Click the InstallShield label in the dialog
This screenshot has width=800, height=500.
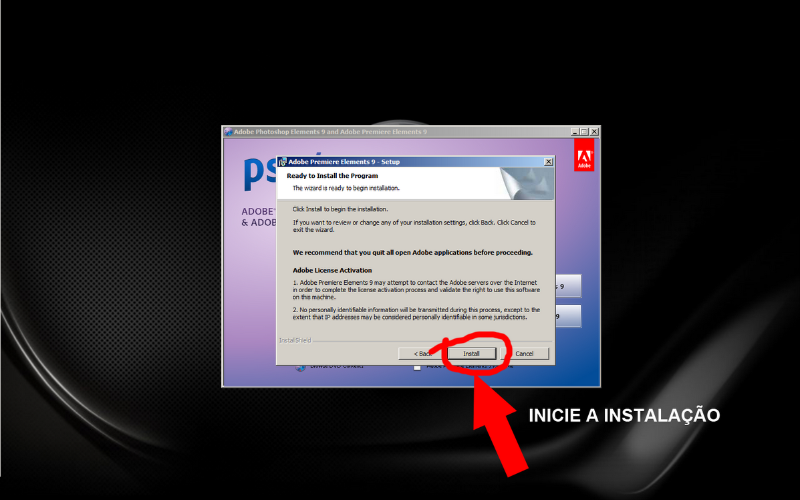click(295, 340)
